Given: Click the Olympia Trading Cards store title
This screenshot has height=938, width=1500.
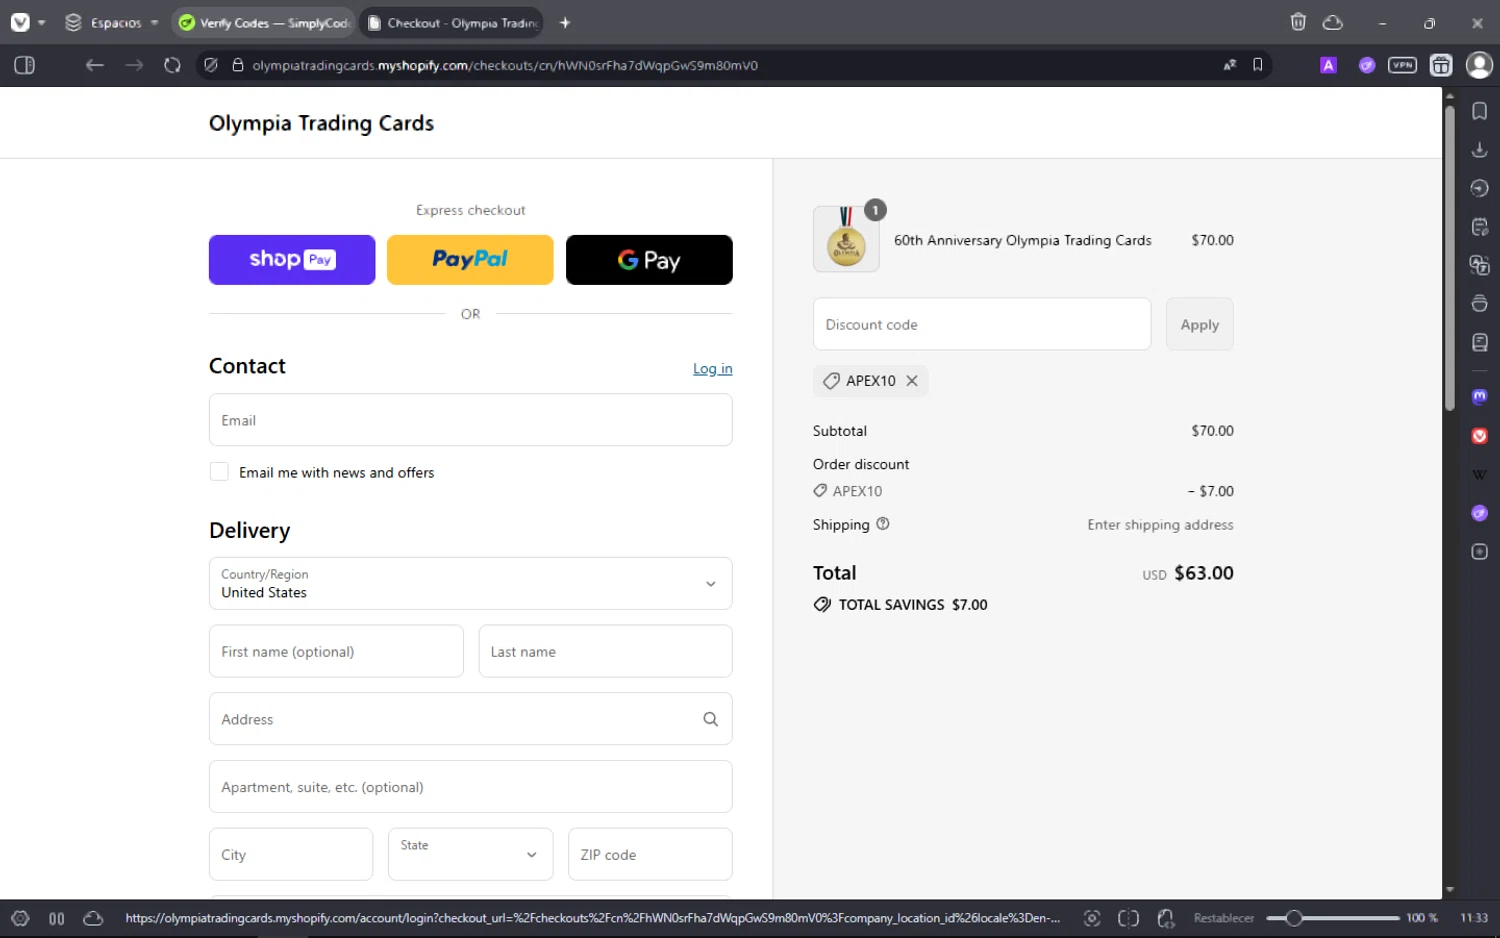Looking at the screenshot, I should (321, 123).
